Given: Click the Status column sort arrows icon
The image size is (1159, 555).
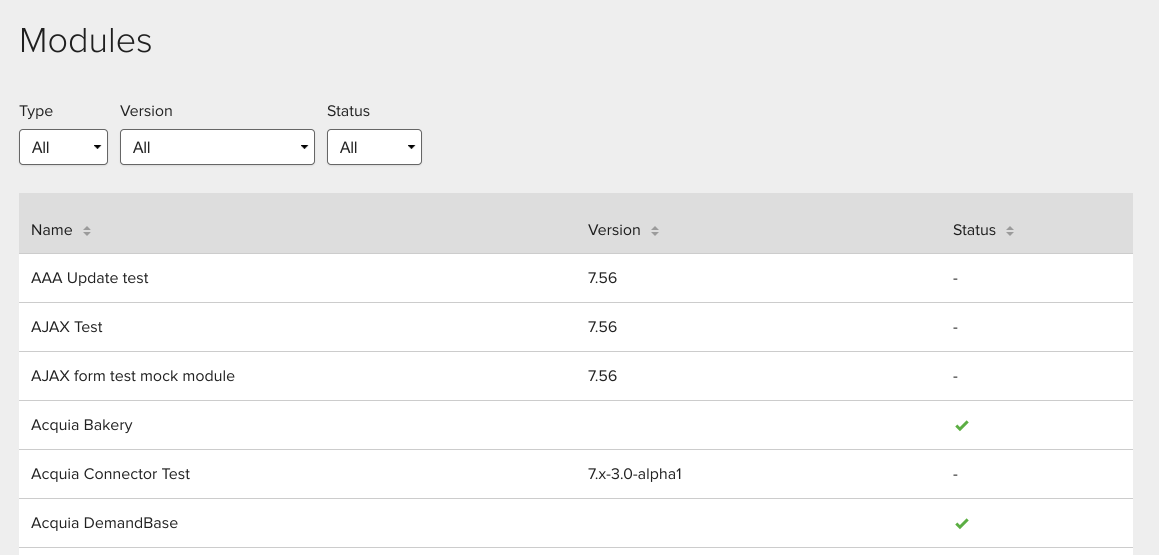Looking at the screenshot, I should [x=1010, y=231].
